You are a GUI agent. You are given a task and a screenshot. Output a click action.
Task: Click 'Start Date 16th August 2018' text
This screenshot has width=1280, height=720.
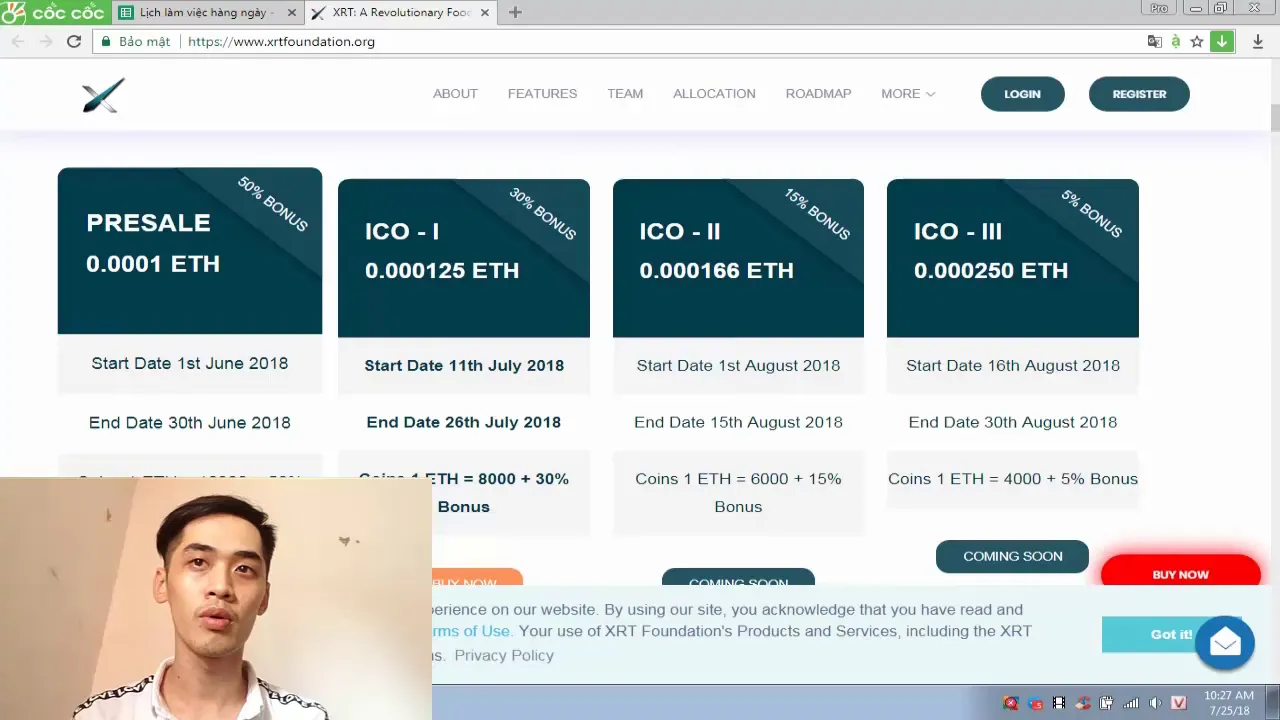coord(1013,366)
